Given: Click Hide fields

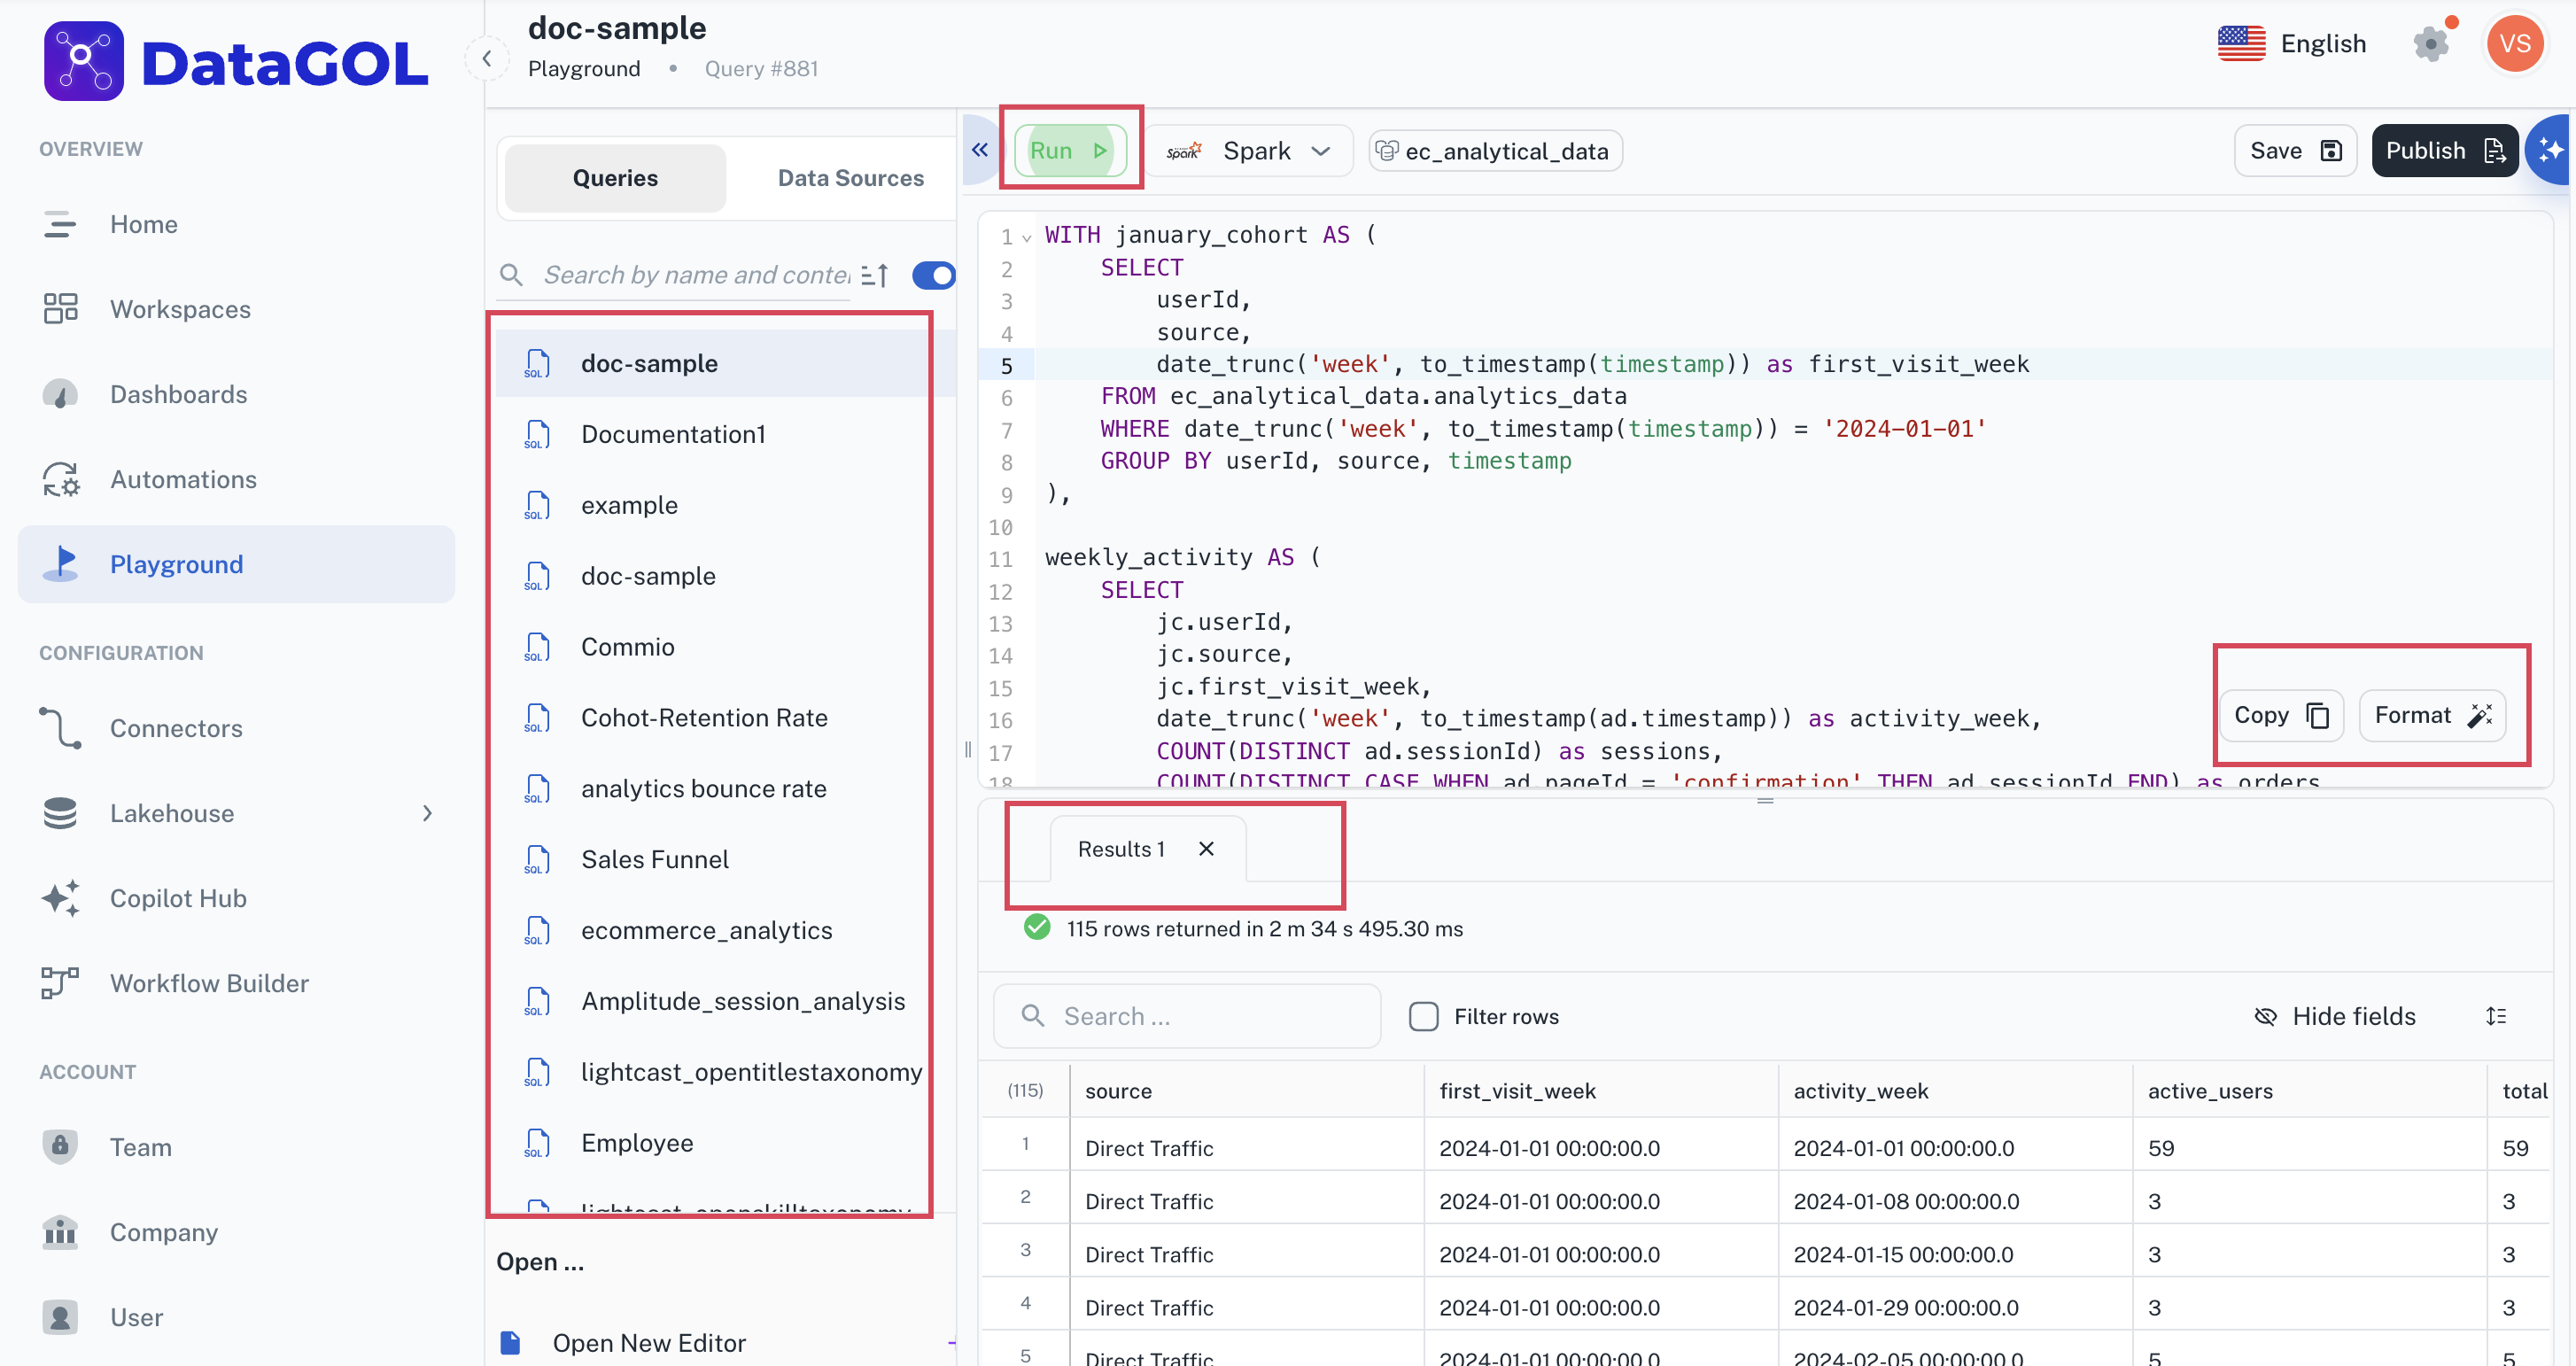Looking at the screenshot, I should (x=2335, y=1016).
